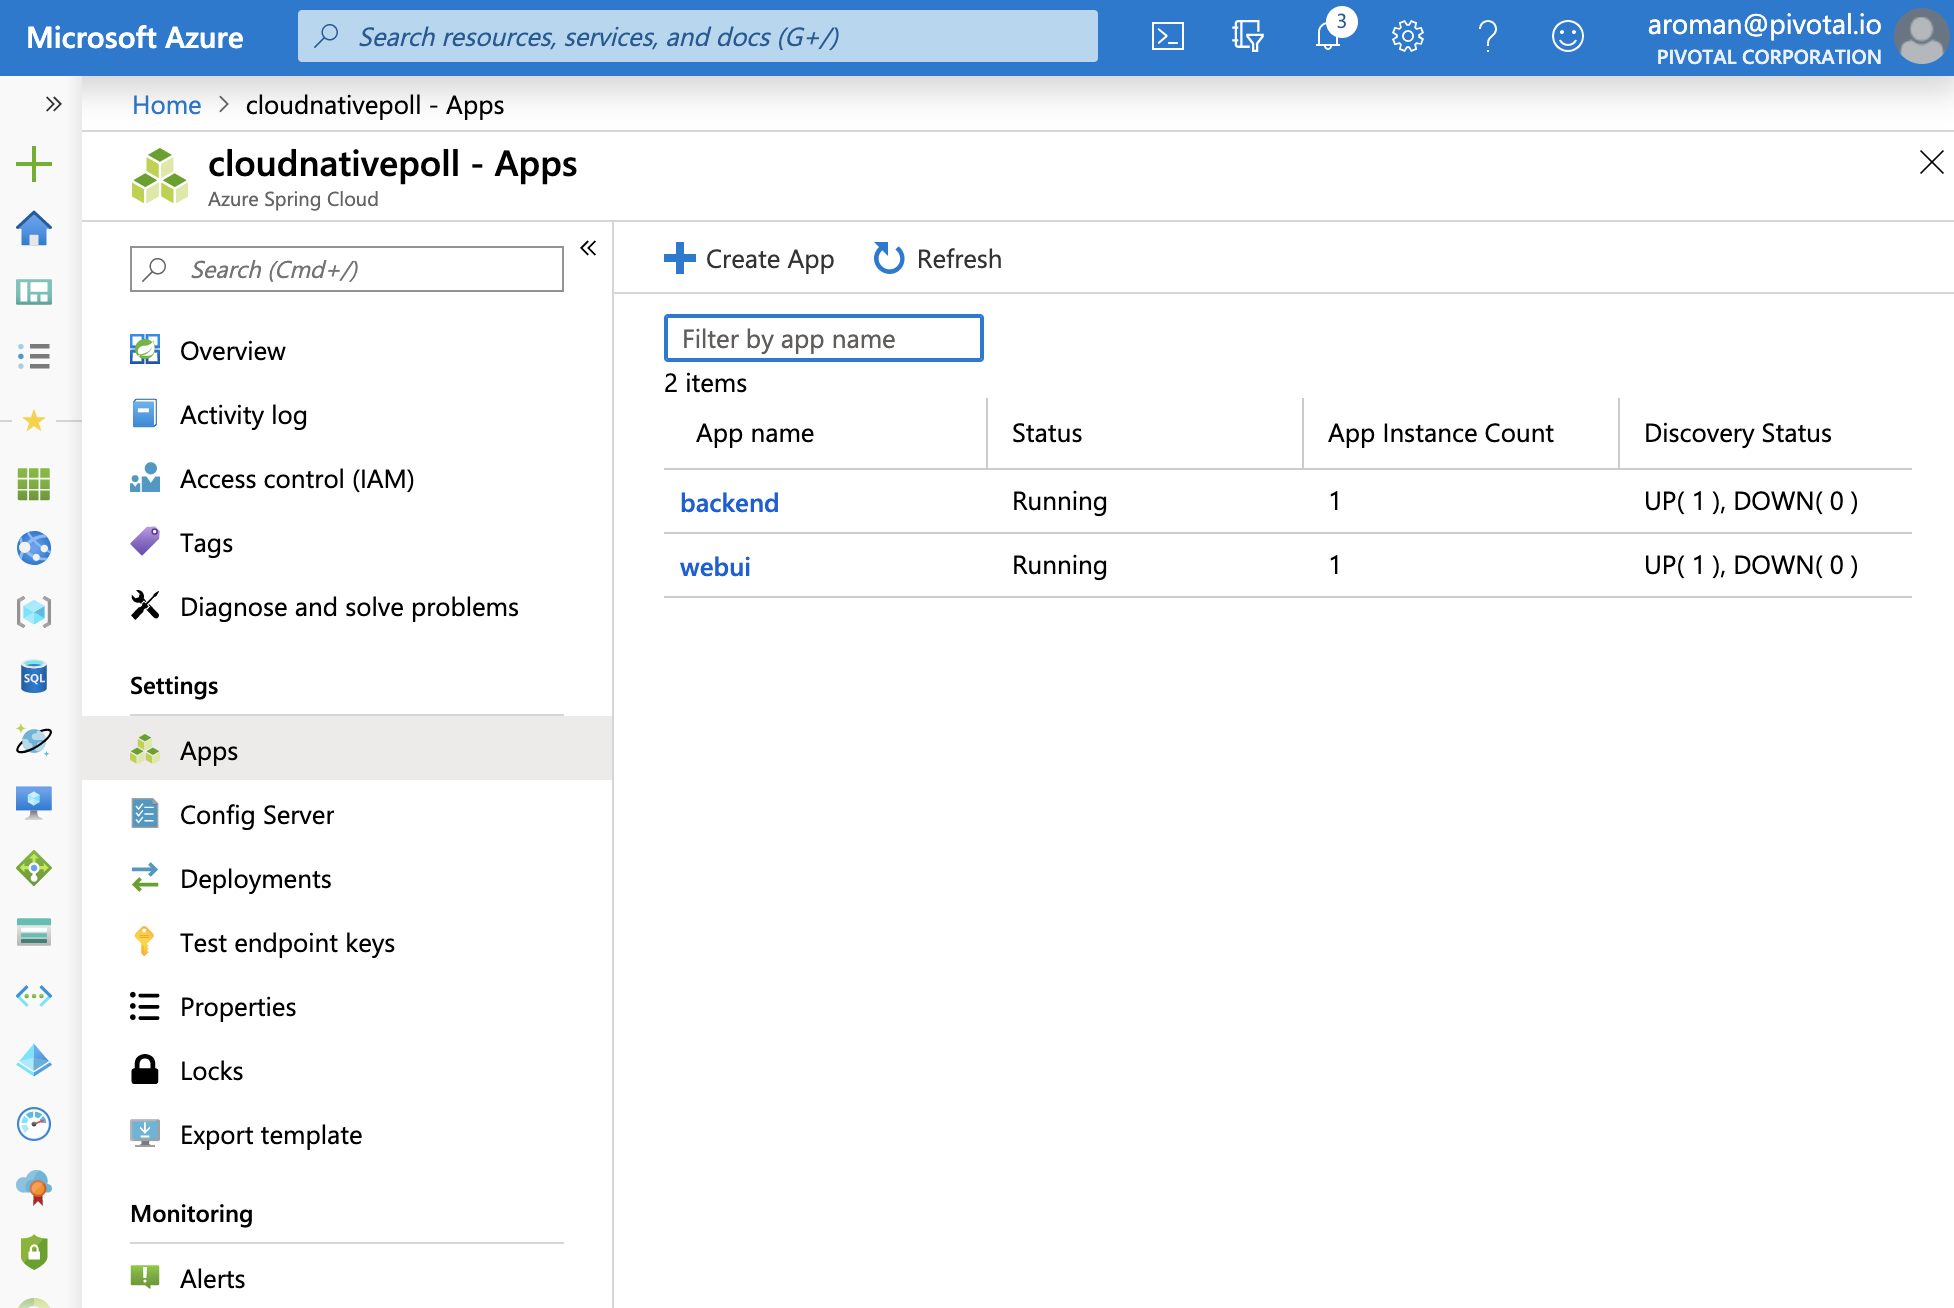Open the backend app link
The image size is (1954, 1308).
[x=729, y=503]
